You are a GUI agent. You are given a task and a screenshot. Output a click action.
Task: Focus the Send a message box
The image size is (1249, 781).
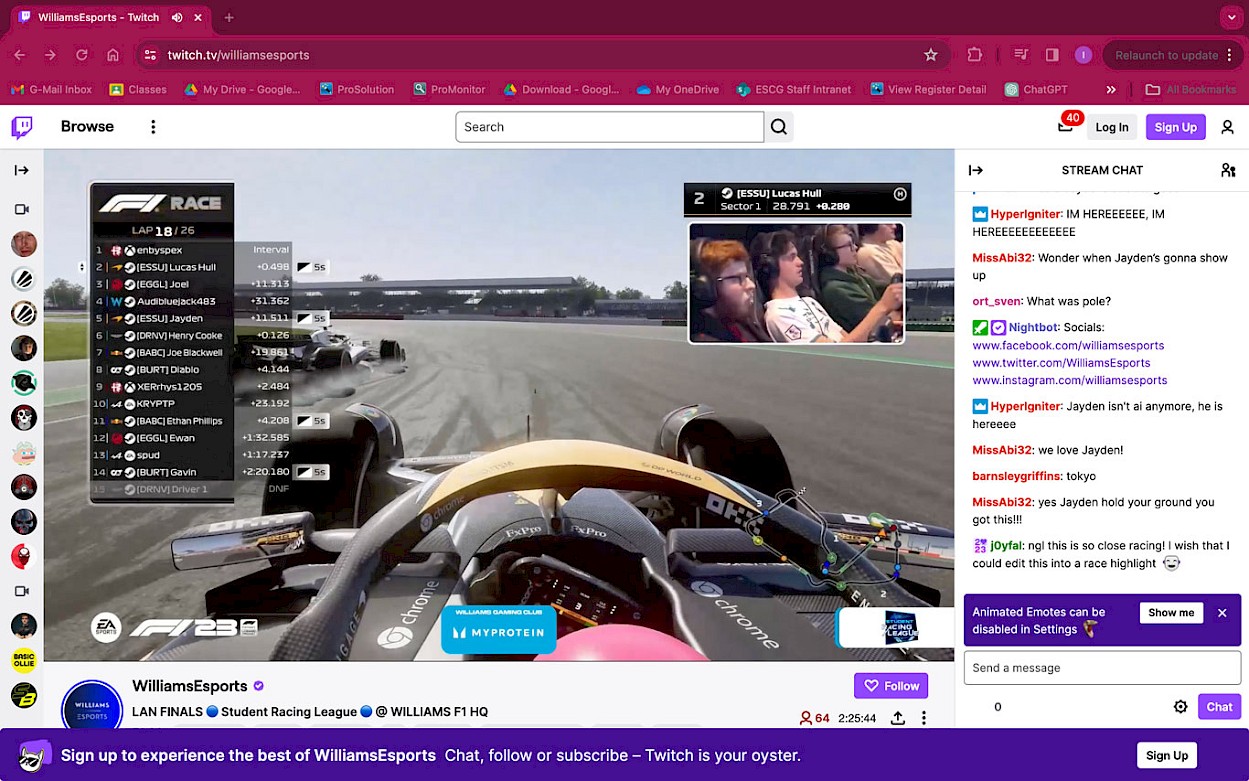tap(1102, 668)
